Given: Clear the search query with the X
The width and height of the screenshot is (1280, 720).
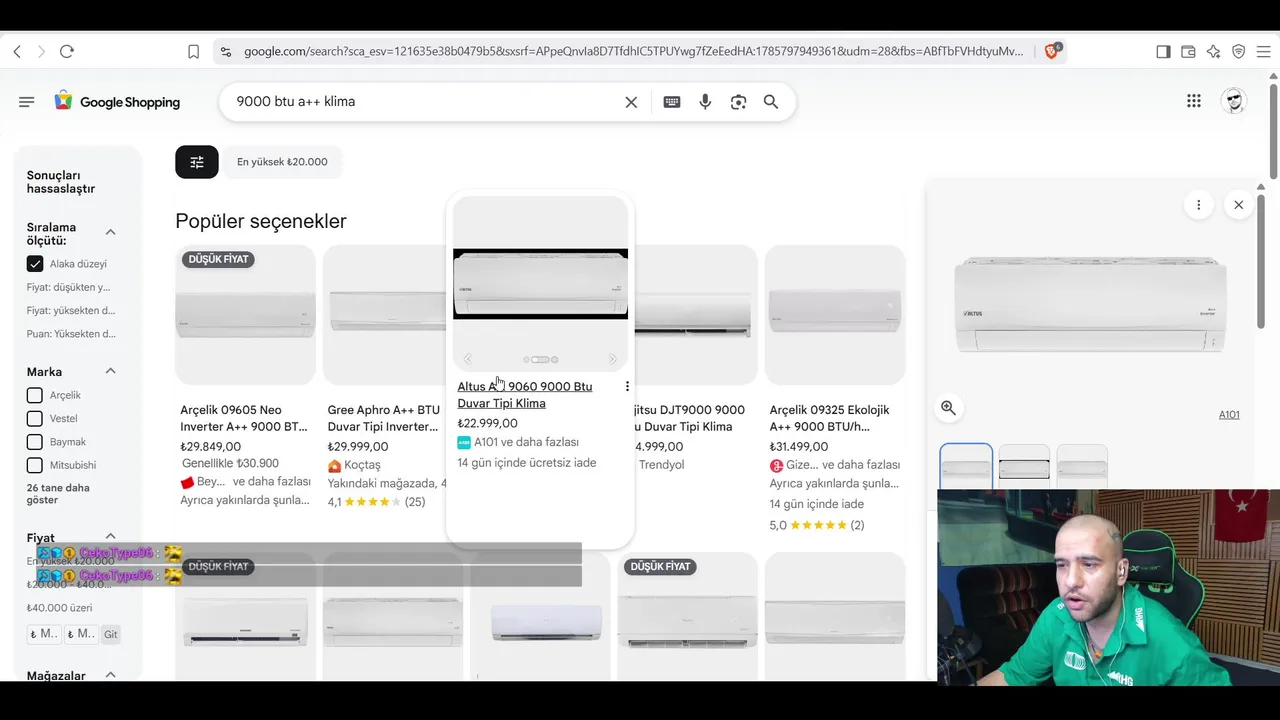Looking at the screenshot, I should 631,102.
